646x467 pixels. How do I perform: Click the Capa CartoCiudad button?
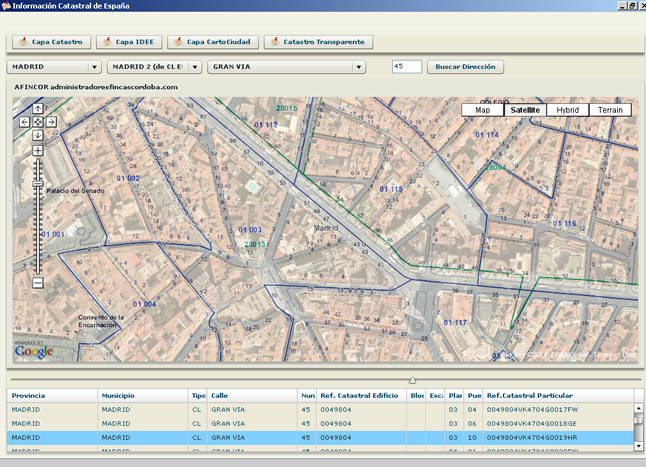(x=213, y=42)
